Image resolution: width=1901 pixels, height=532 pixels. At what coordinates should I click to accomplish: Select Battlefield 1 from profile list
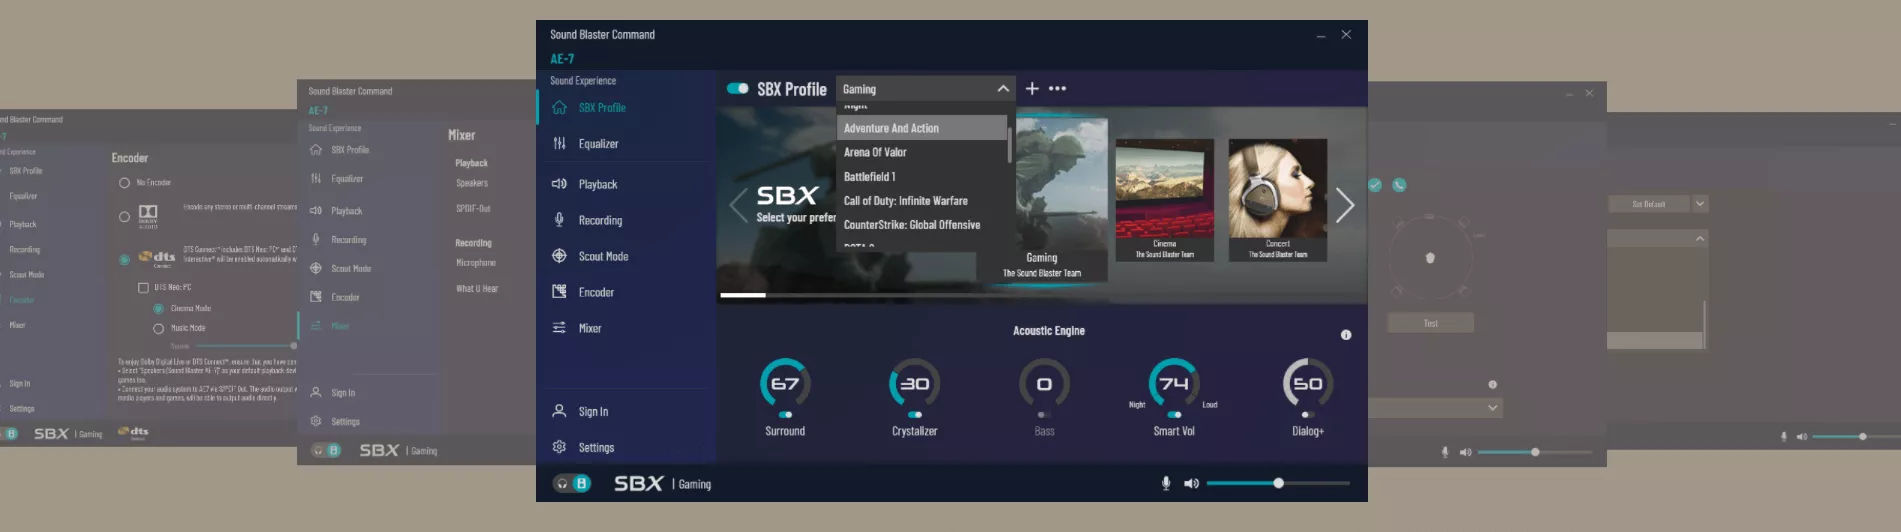[x=870, y=177]
